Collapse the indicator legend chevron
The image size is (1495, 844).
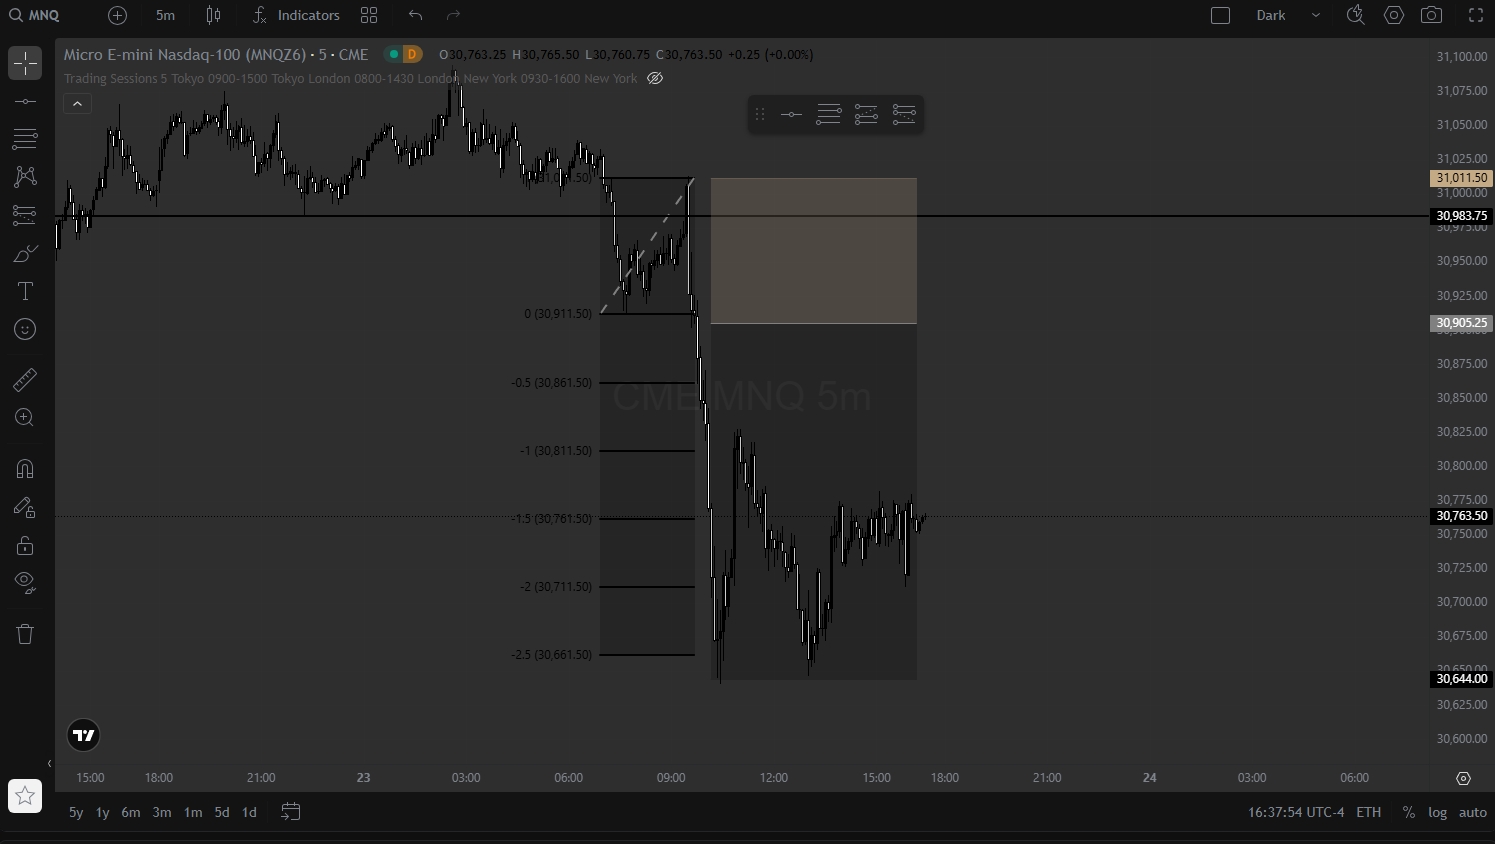click(x=77, y=103)
